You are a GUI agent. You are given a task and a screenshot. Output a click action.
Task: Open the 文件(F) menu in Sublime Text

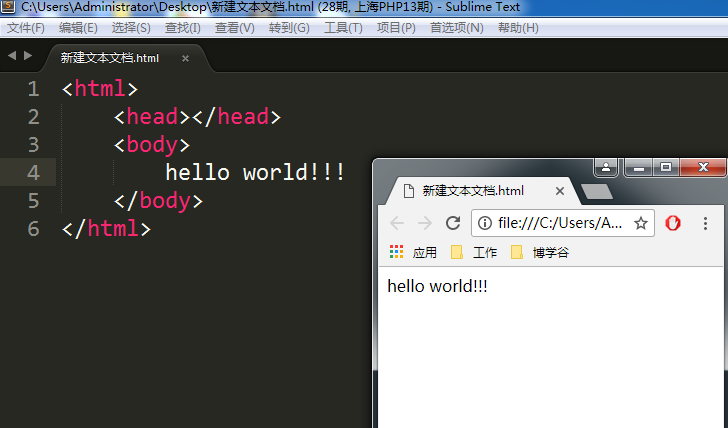coord(26,28)
